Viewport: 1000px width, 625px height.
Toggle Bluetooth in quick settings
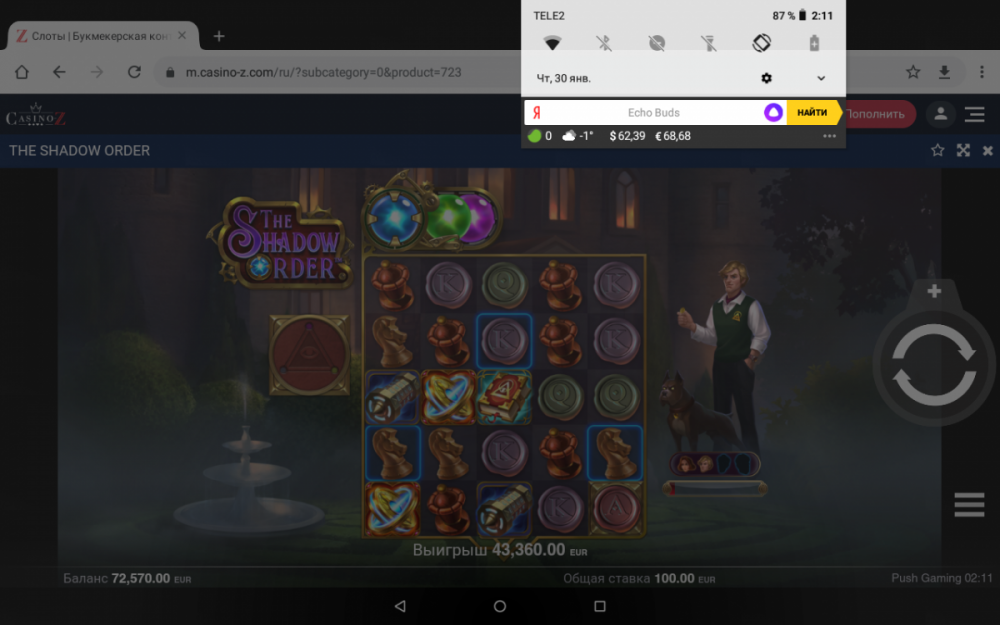coord(605,42)
